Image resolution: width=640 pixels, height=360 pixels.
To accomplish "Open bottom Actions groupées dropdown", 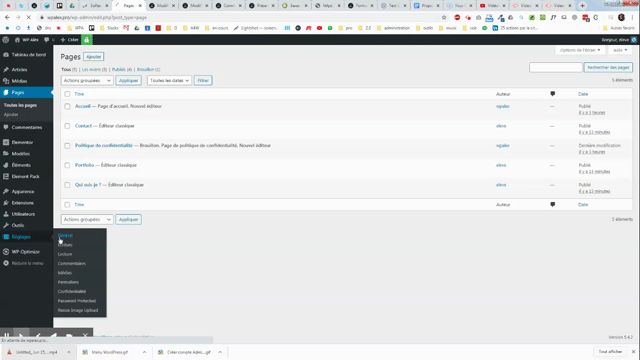I will pyautogui.click(x=87, y=220).
